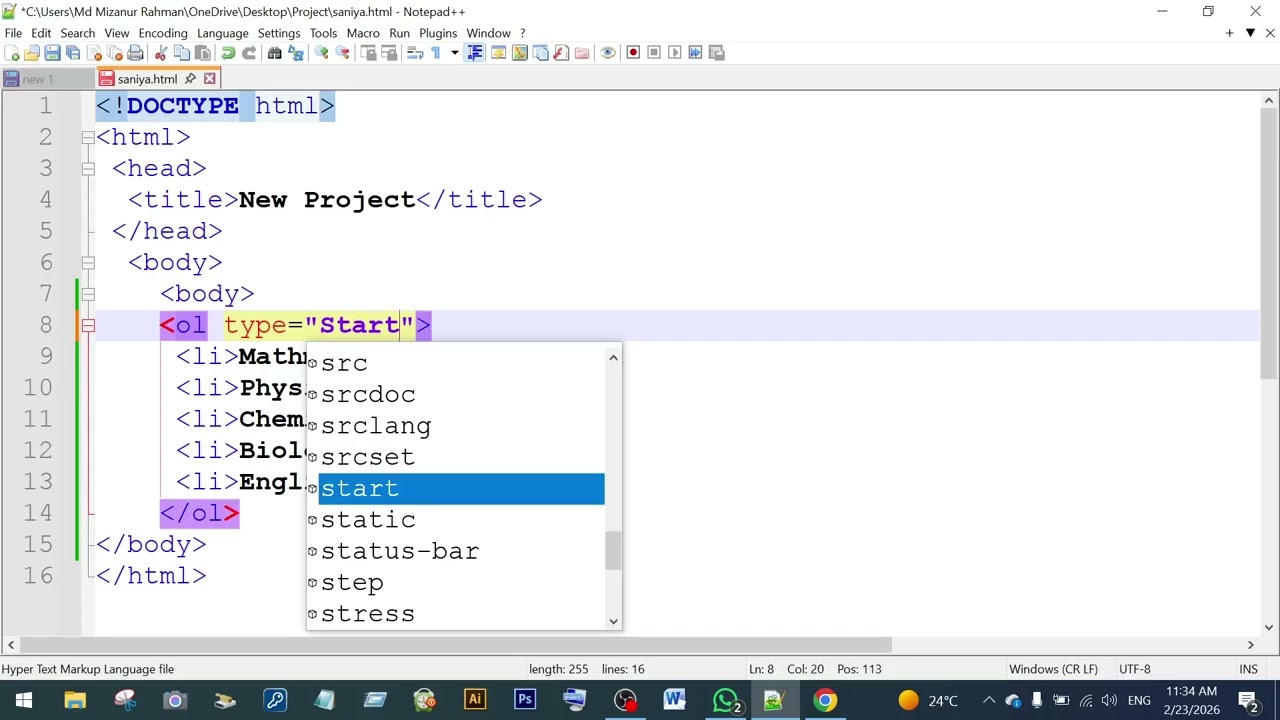Toggle the indent guide toolbar icon
Screen dimensions: 1280x720
pyautogui.click(x=475, y=53)
